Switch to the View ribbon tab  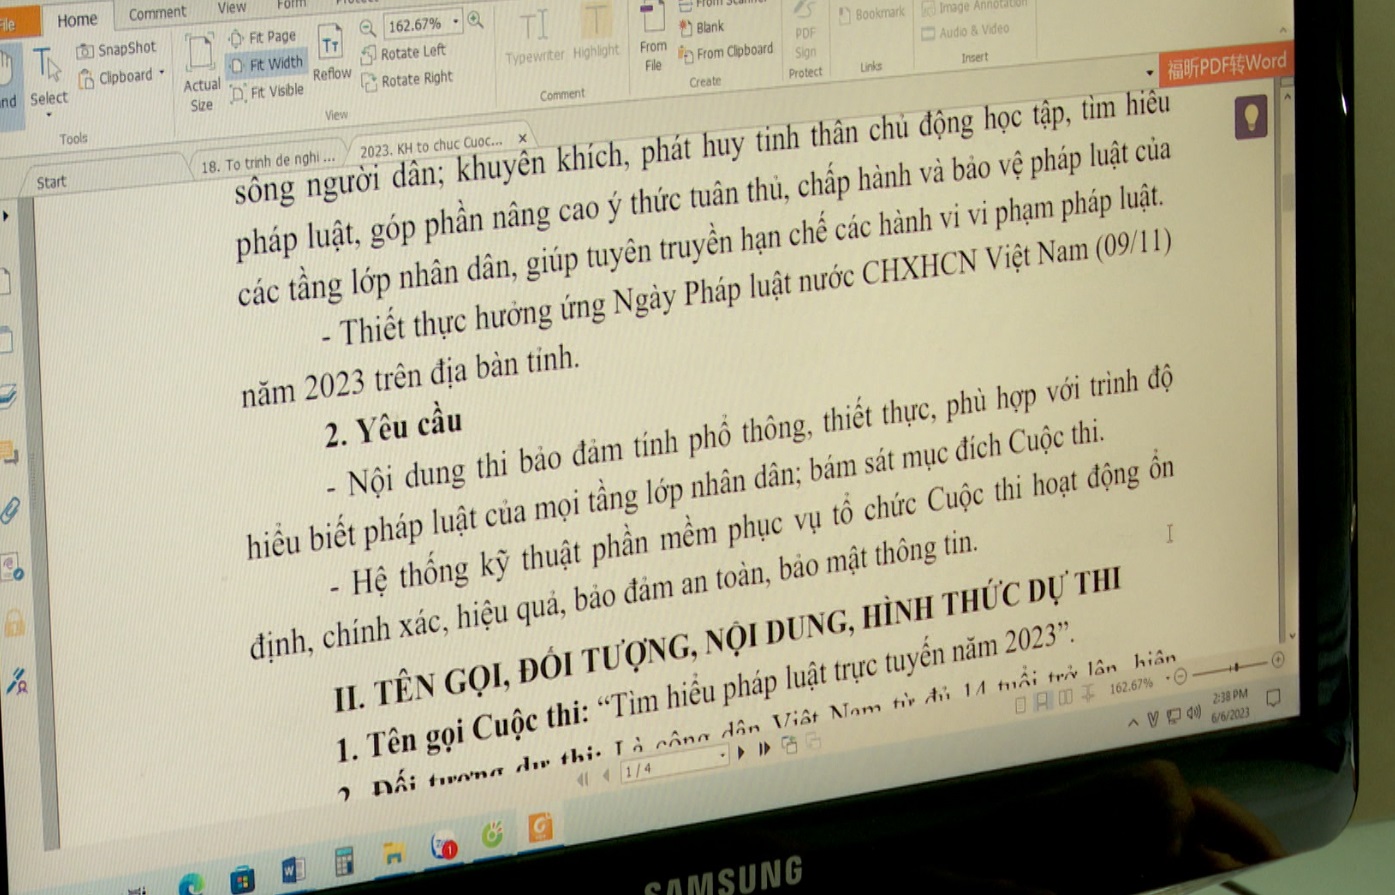pyautogui.click(x=231, y=8)
